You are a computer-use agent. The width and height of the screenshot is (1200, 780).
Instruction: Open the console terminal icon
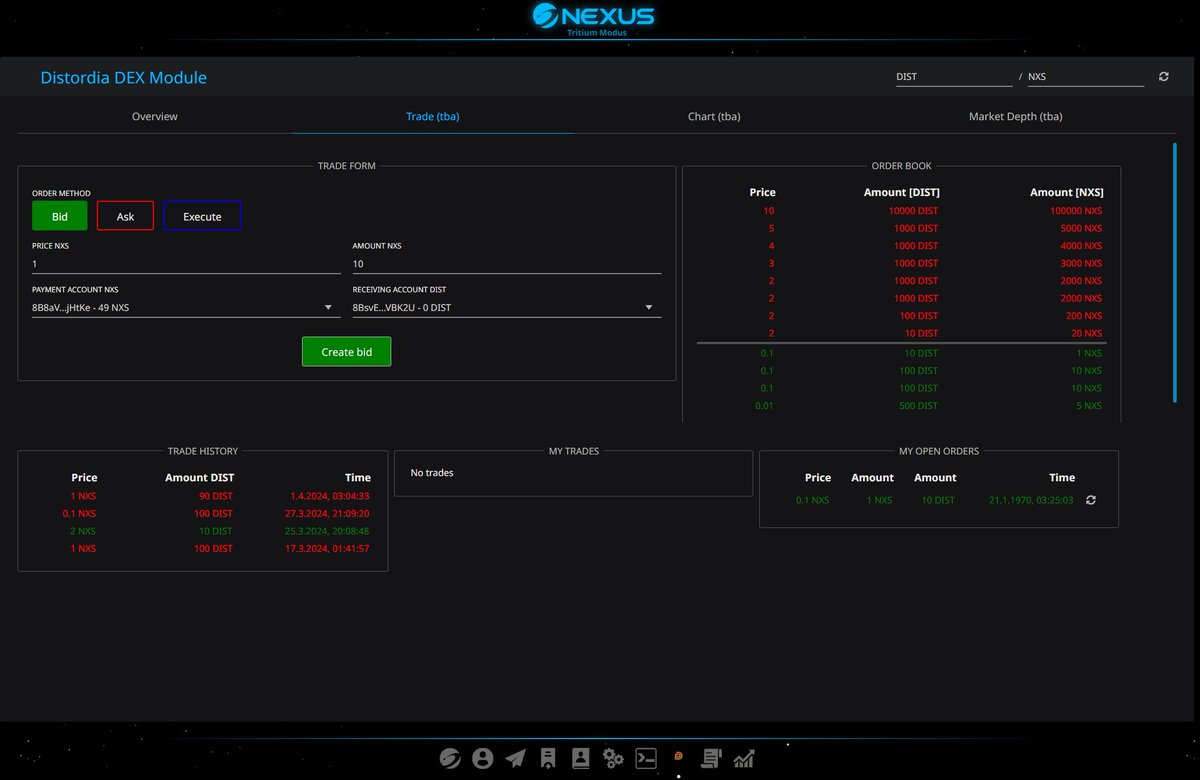[x=647, y=758]
